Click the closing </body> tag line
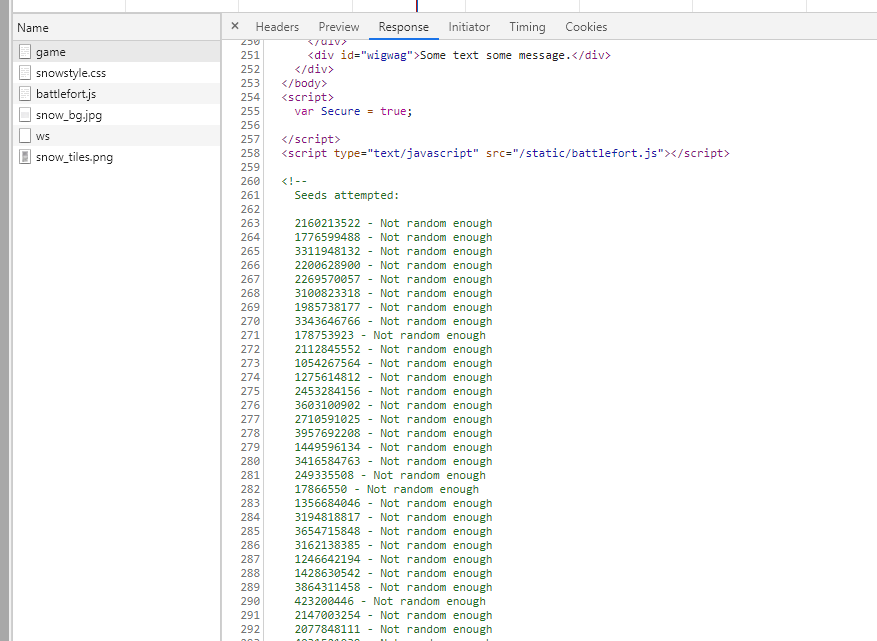This screenshot has height=641, width=877. point(304,83)
